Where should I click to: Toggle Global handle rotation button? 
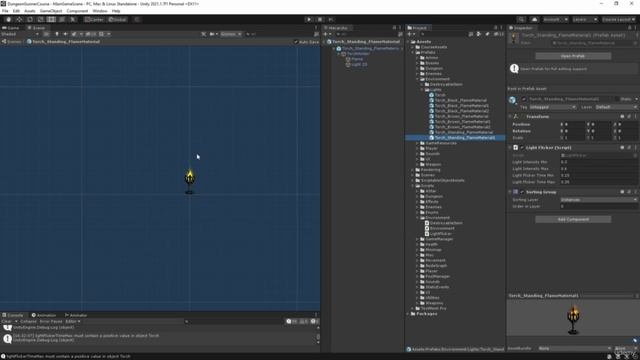pos(118,20)
